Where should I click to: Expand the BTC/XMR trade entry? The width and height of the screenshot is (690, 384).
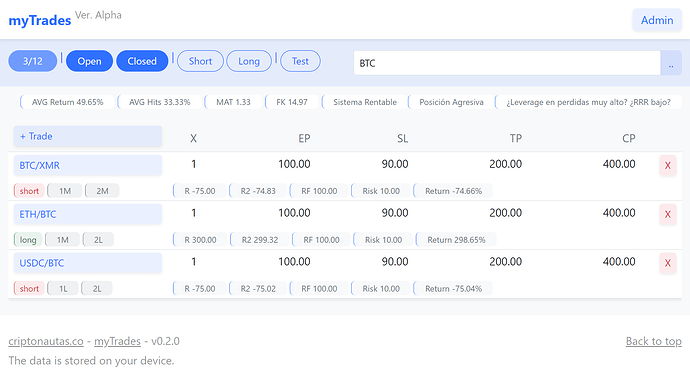click(x=88, y=165)
